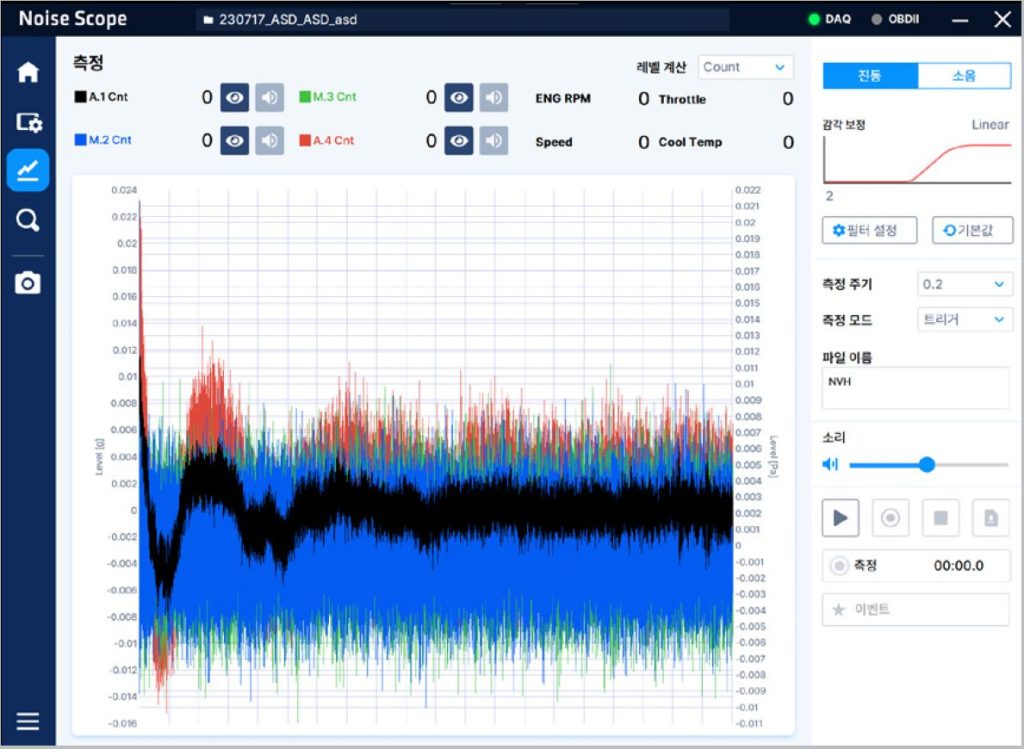Click the camera capture sidebar icon
The image size is (1024, 749).
[28, 283]
